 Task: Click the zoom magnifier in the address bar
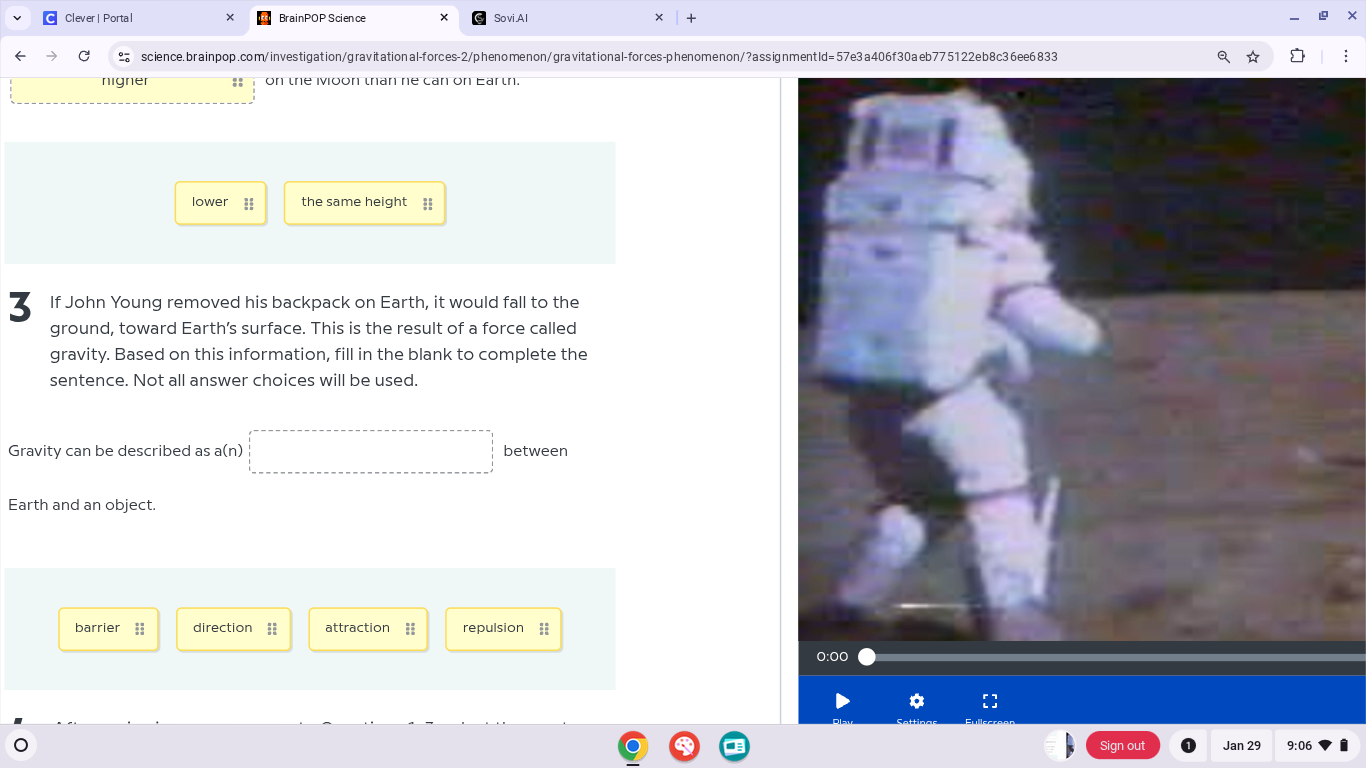(x=1223, y=57)
